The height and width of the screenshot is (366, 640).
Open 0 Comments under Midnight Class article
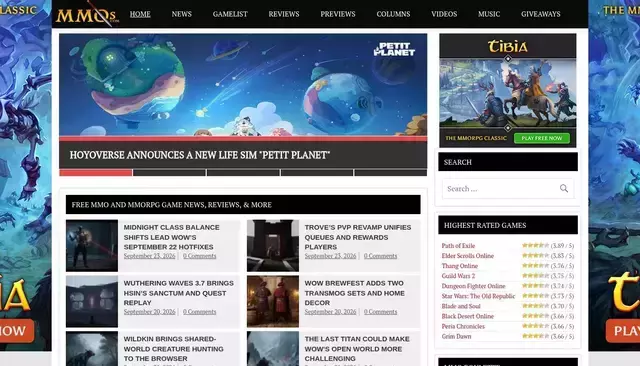coord(200,256)
